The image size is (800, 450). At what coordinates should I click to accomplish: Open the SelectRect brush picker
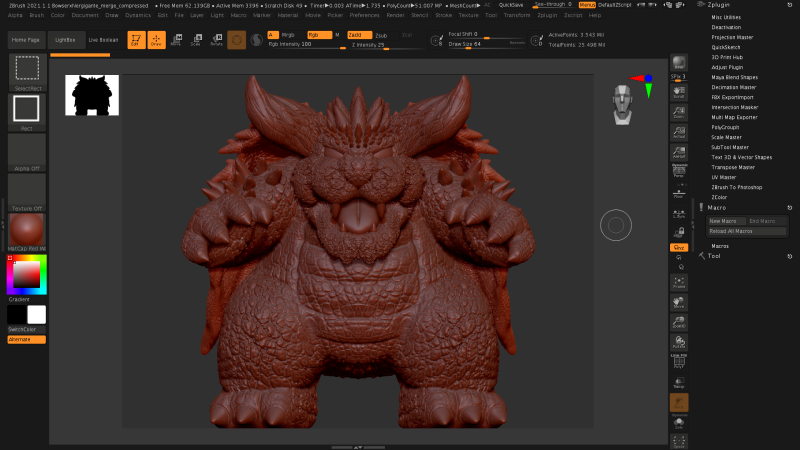27,72
